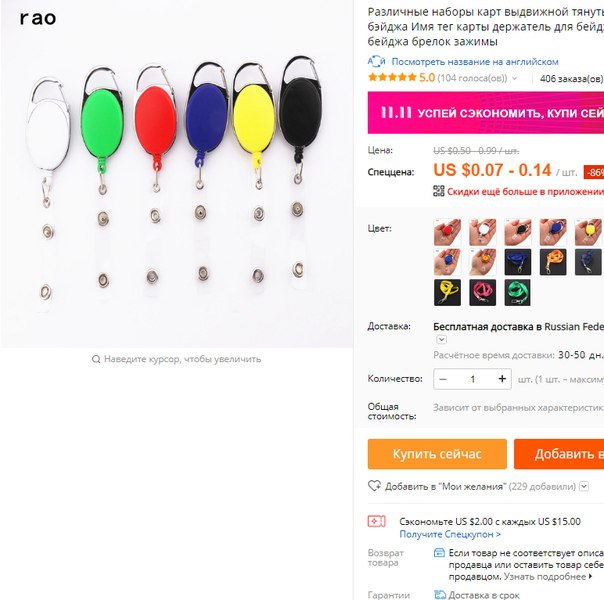The width and height of the screenshot is (604, 600).
Task: Expand the rating votes dropdown arrow
Action: (514, 79)
